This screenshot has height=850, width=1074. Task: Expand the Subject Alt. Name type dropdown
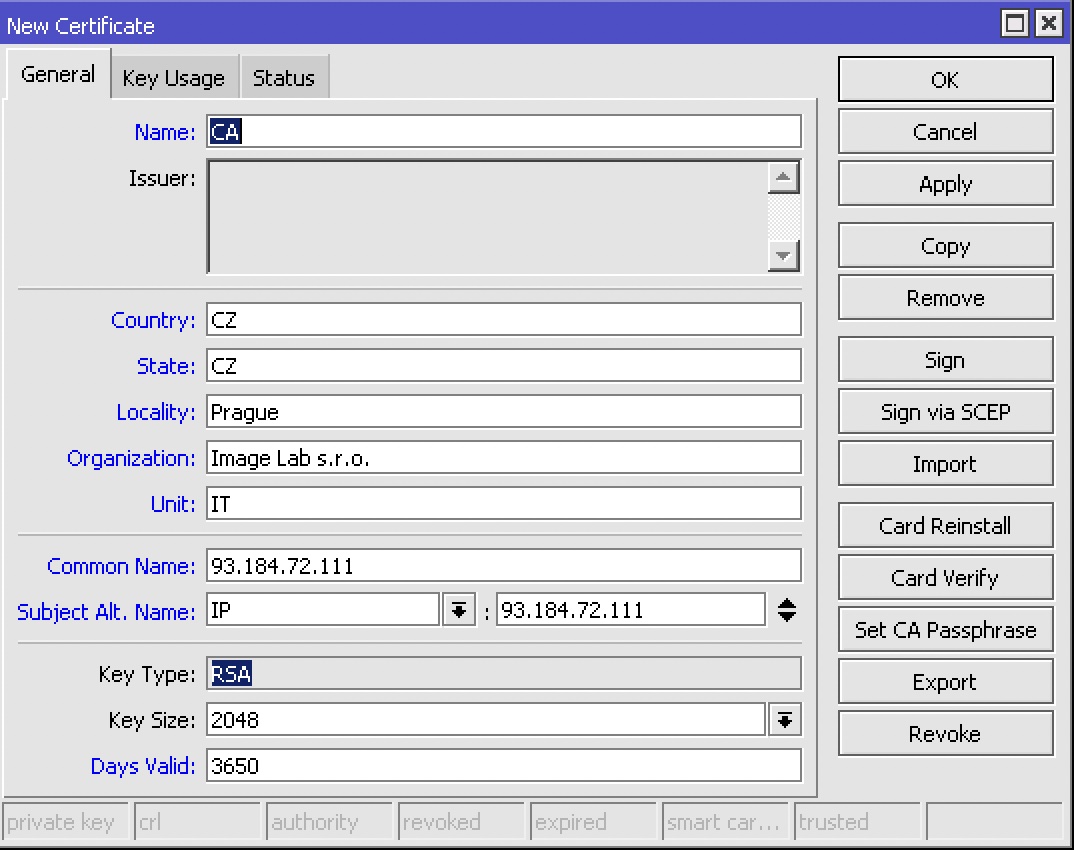coord(458,610)
